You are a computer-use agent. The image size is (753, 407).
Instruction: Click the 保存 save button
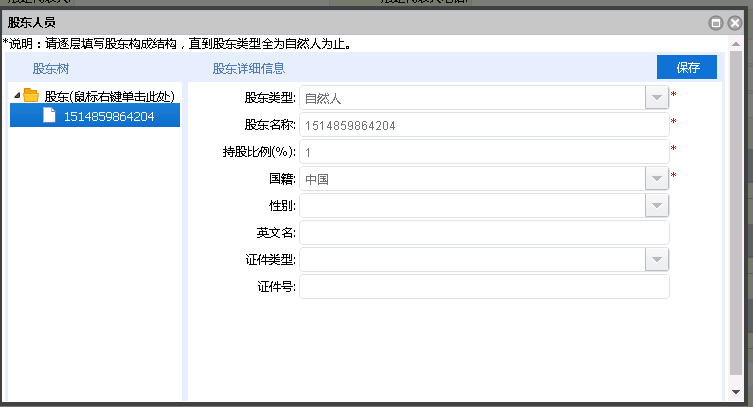tap(687, 67)
